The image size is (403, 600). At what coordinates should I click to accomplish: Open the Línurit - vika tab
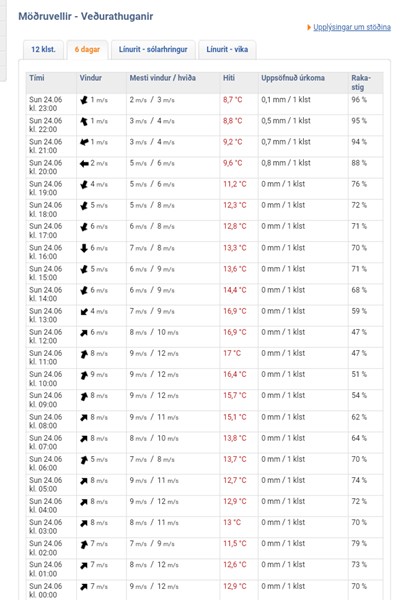point(227,50)
